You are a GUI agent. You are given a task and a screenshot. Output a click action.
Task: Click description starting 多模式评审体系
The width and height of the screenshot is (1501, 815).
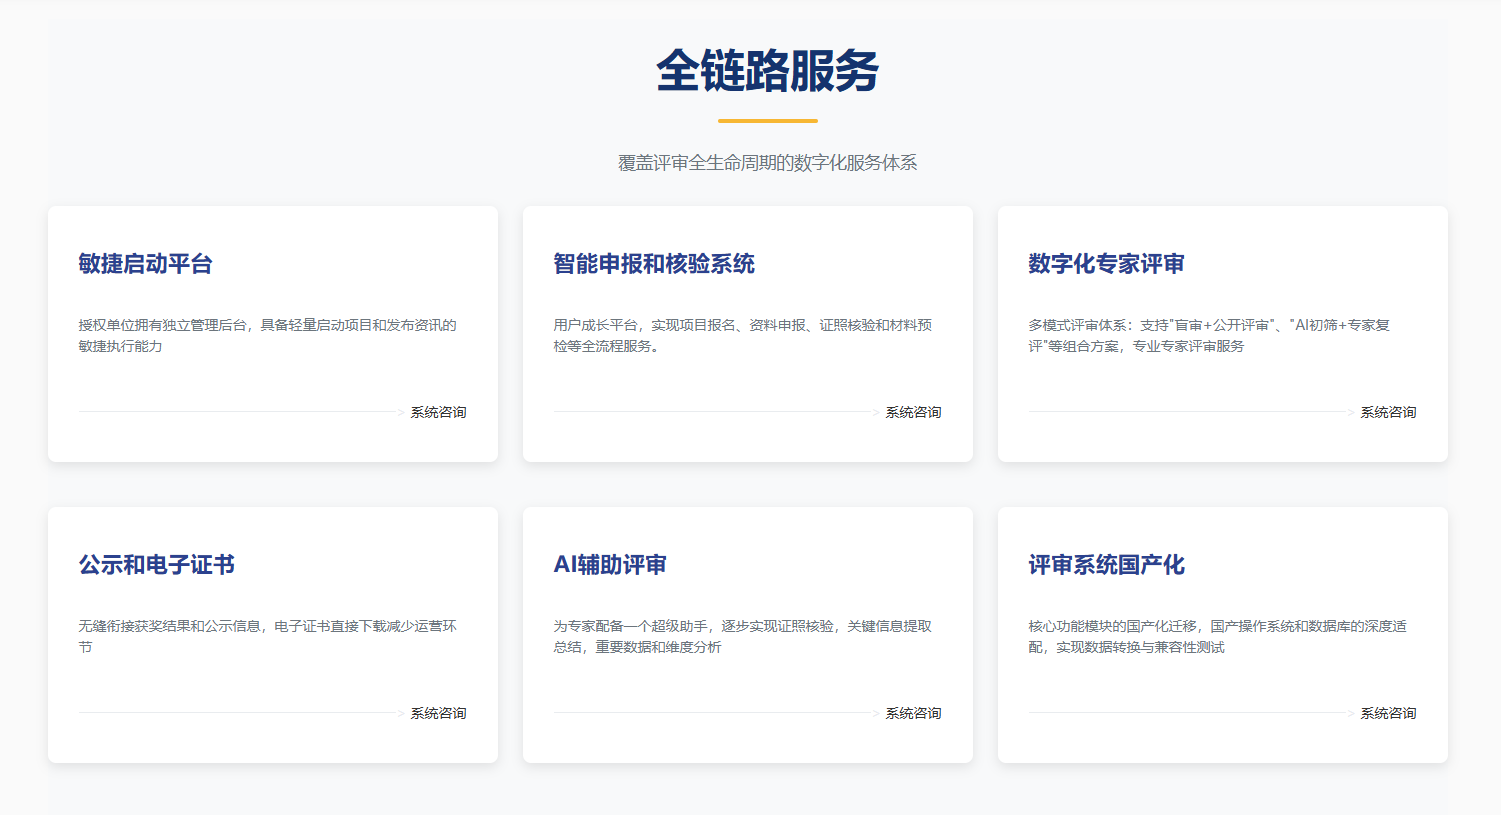pyautogui.click(x=1209, y=335)
